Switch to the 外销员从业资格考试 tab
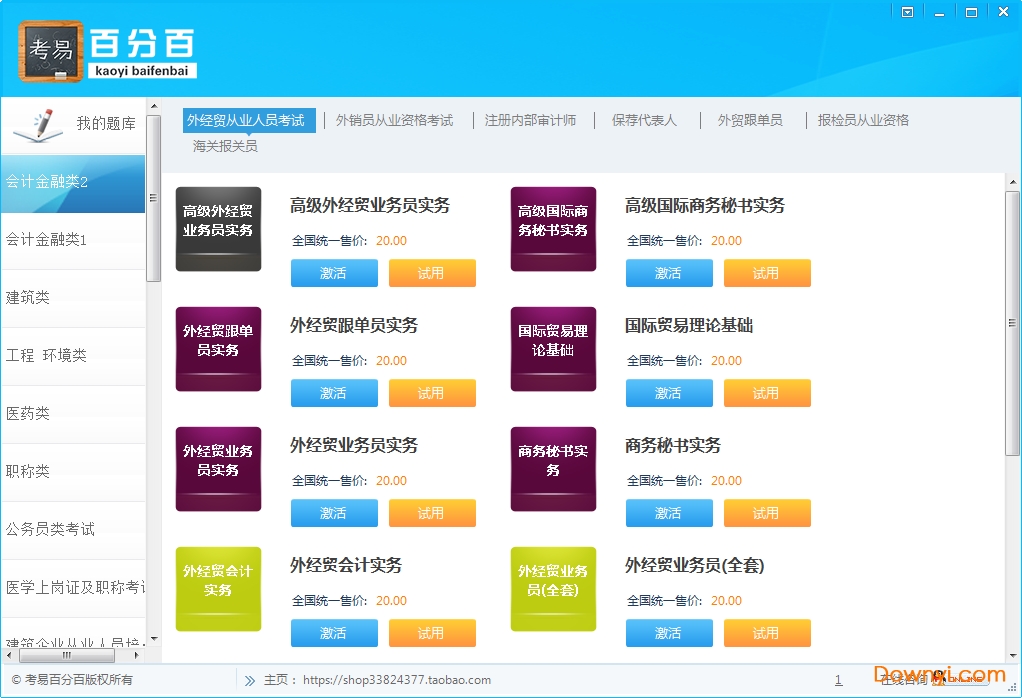Screen dimensions: 1022x698 394,120
